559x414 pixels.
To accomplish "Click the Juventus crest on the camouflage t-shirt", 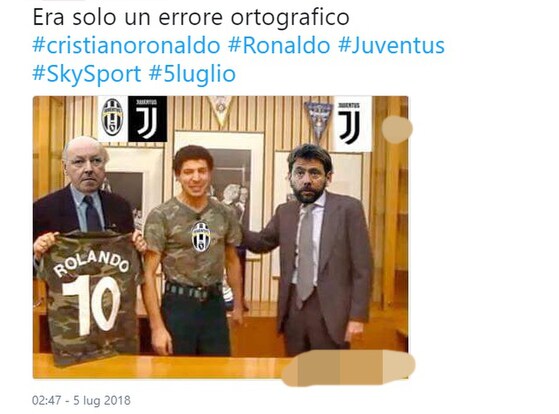I will 201,237.
